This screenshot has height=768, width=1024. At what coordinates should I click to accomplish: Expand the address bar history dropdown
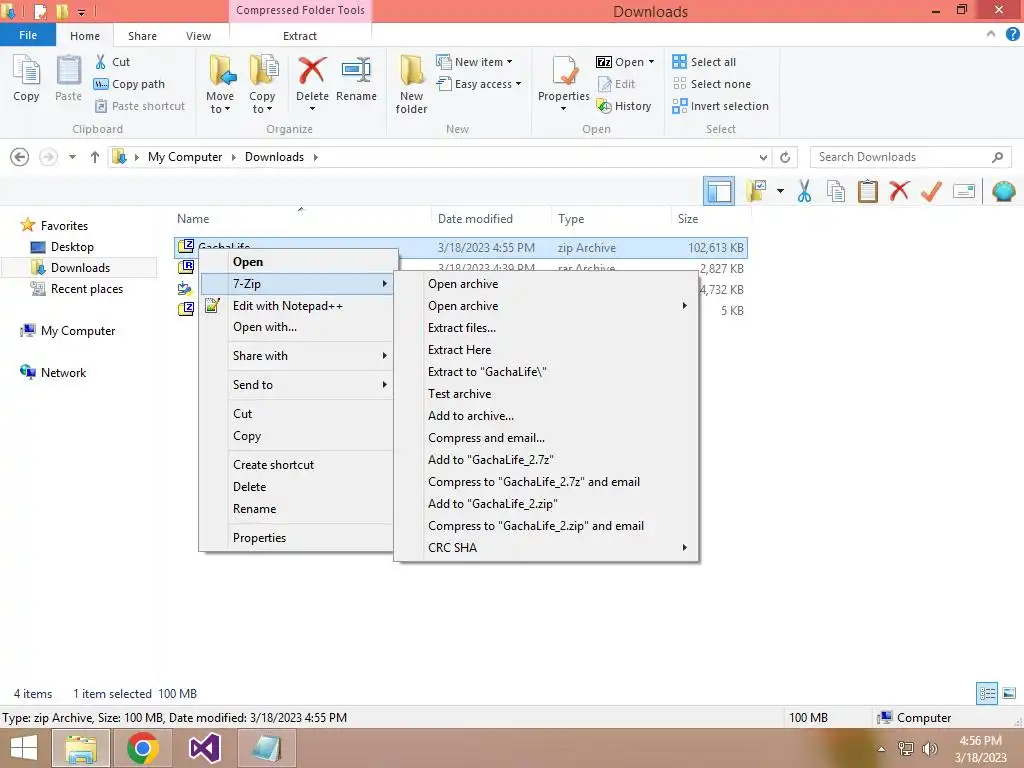tap(763, 157)
